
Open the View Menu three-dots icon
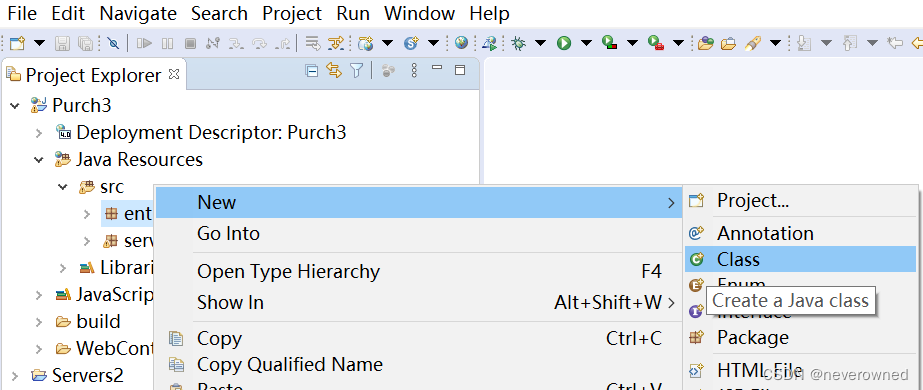click(x=414, y=71)
